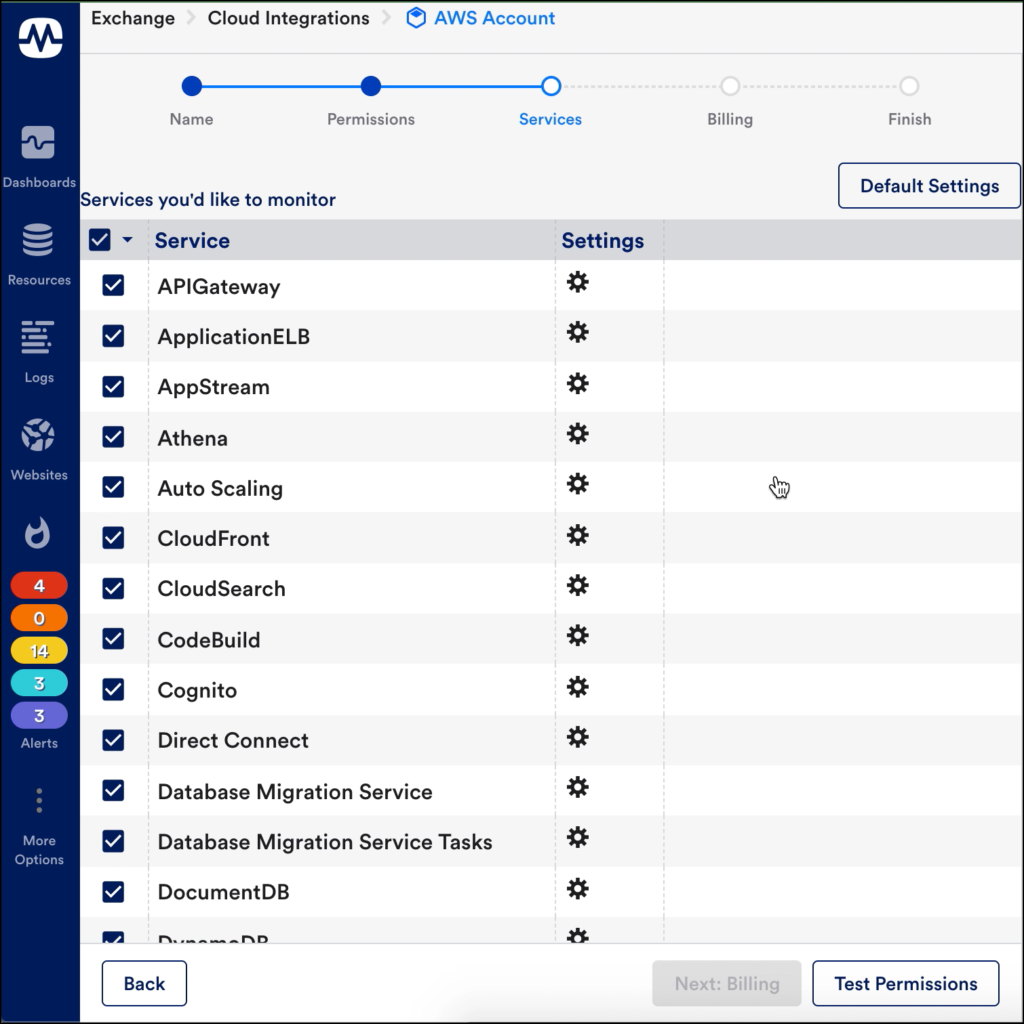Jump to the Billing wizard step

(x=730, y=86)
